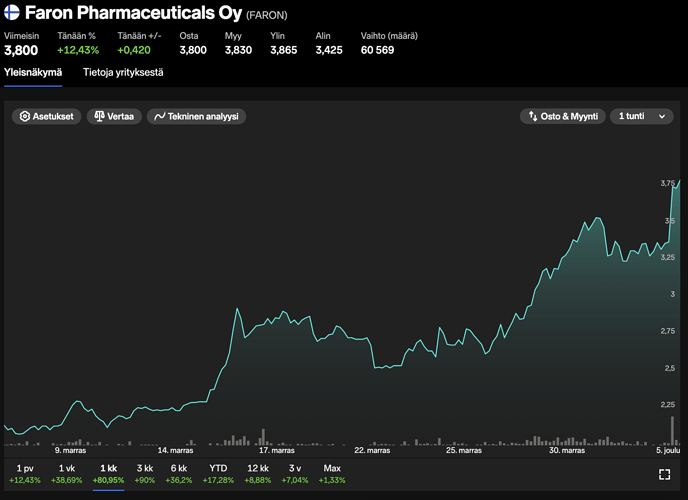Click the 3,25 price axis label
Image resolution: width=688 pixels, height=500 pixels.
click(x=668, y=257)
